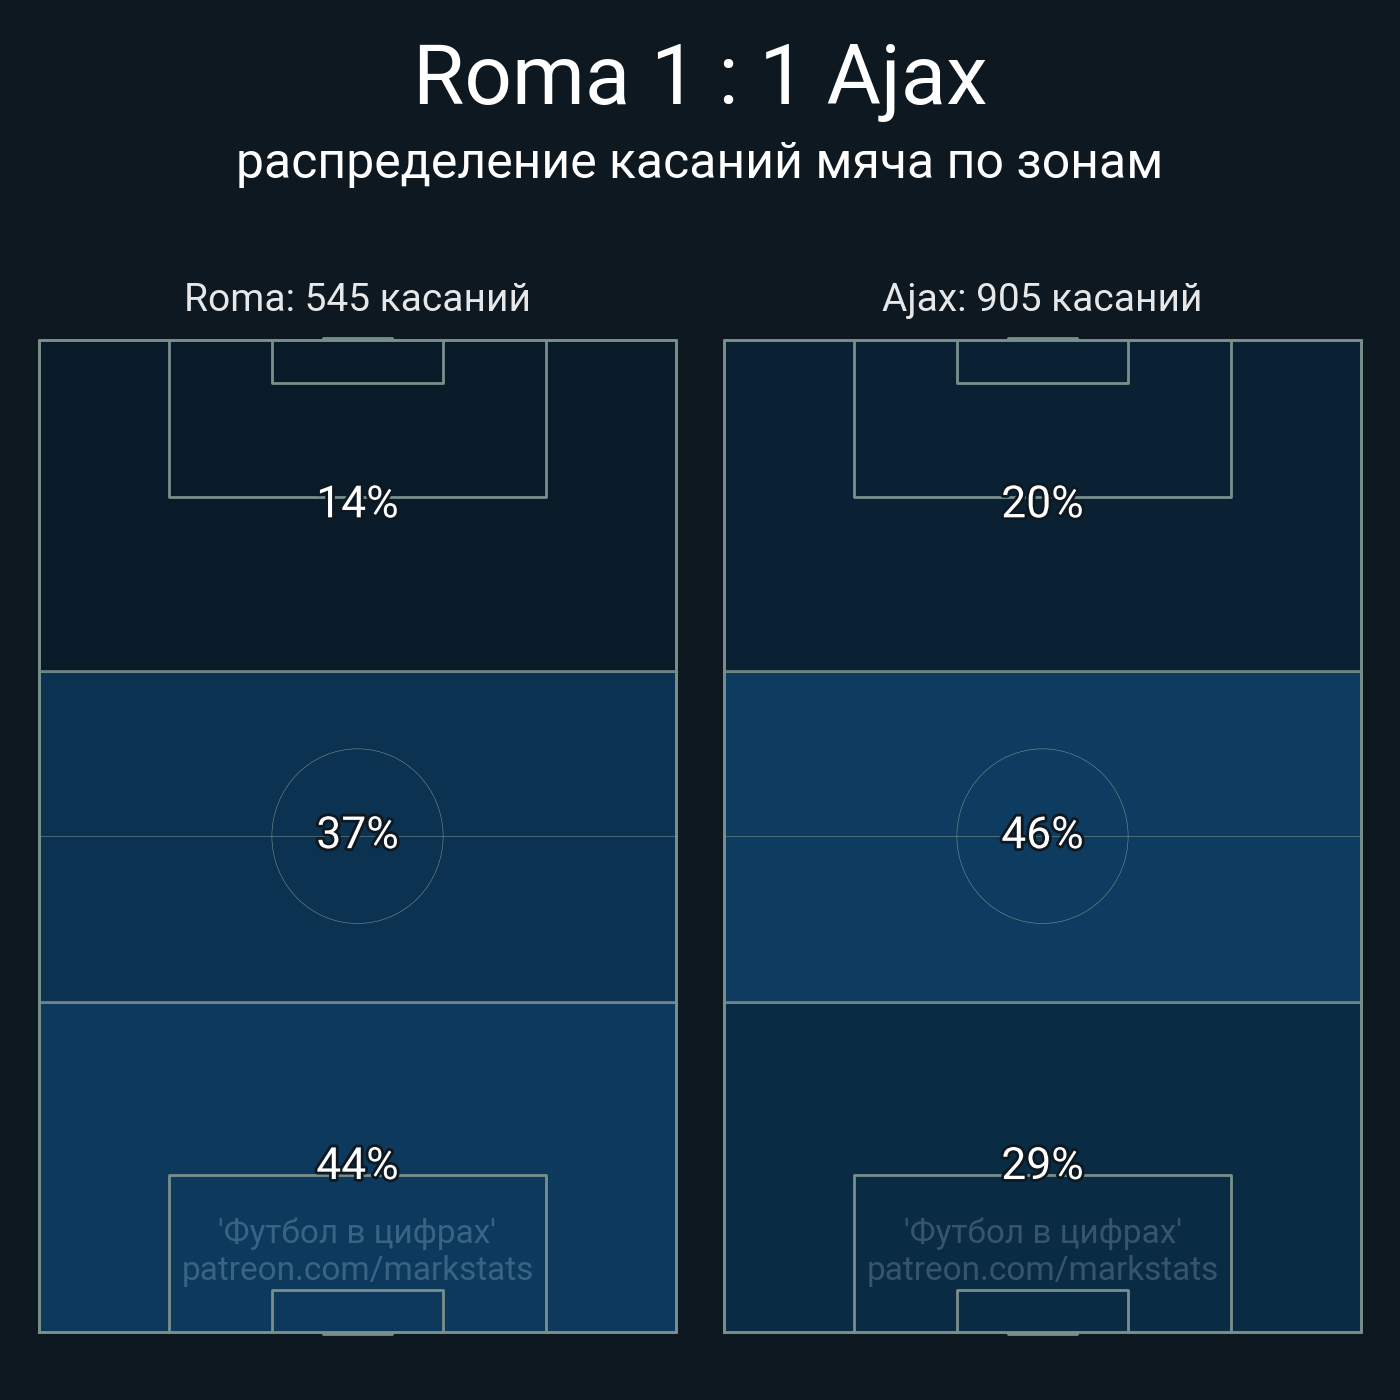1400x1400 pixels.
Task: Open the patreon.com/markstats link on Ajax pitch
Action: (1042, 1269)
